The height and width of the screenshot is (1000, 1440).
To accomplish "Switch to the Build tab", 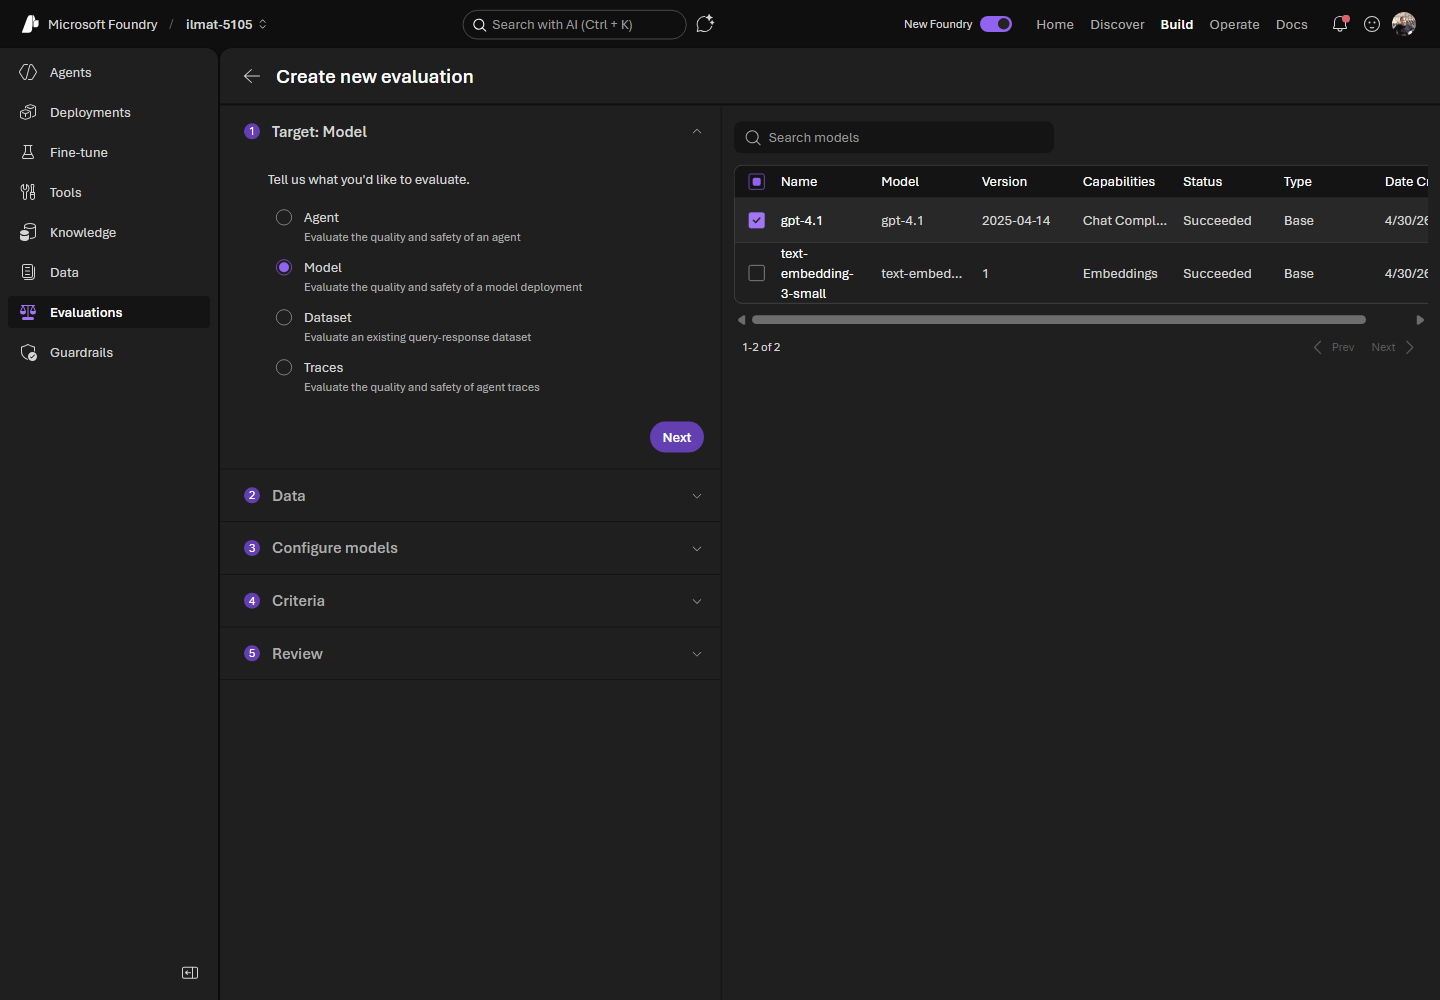I will point(1177,24).
